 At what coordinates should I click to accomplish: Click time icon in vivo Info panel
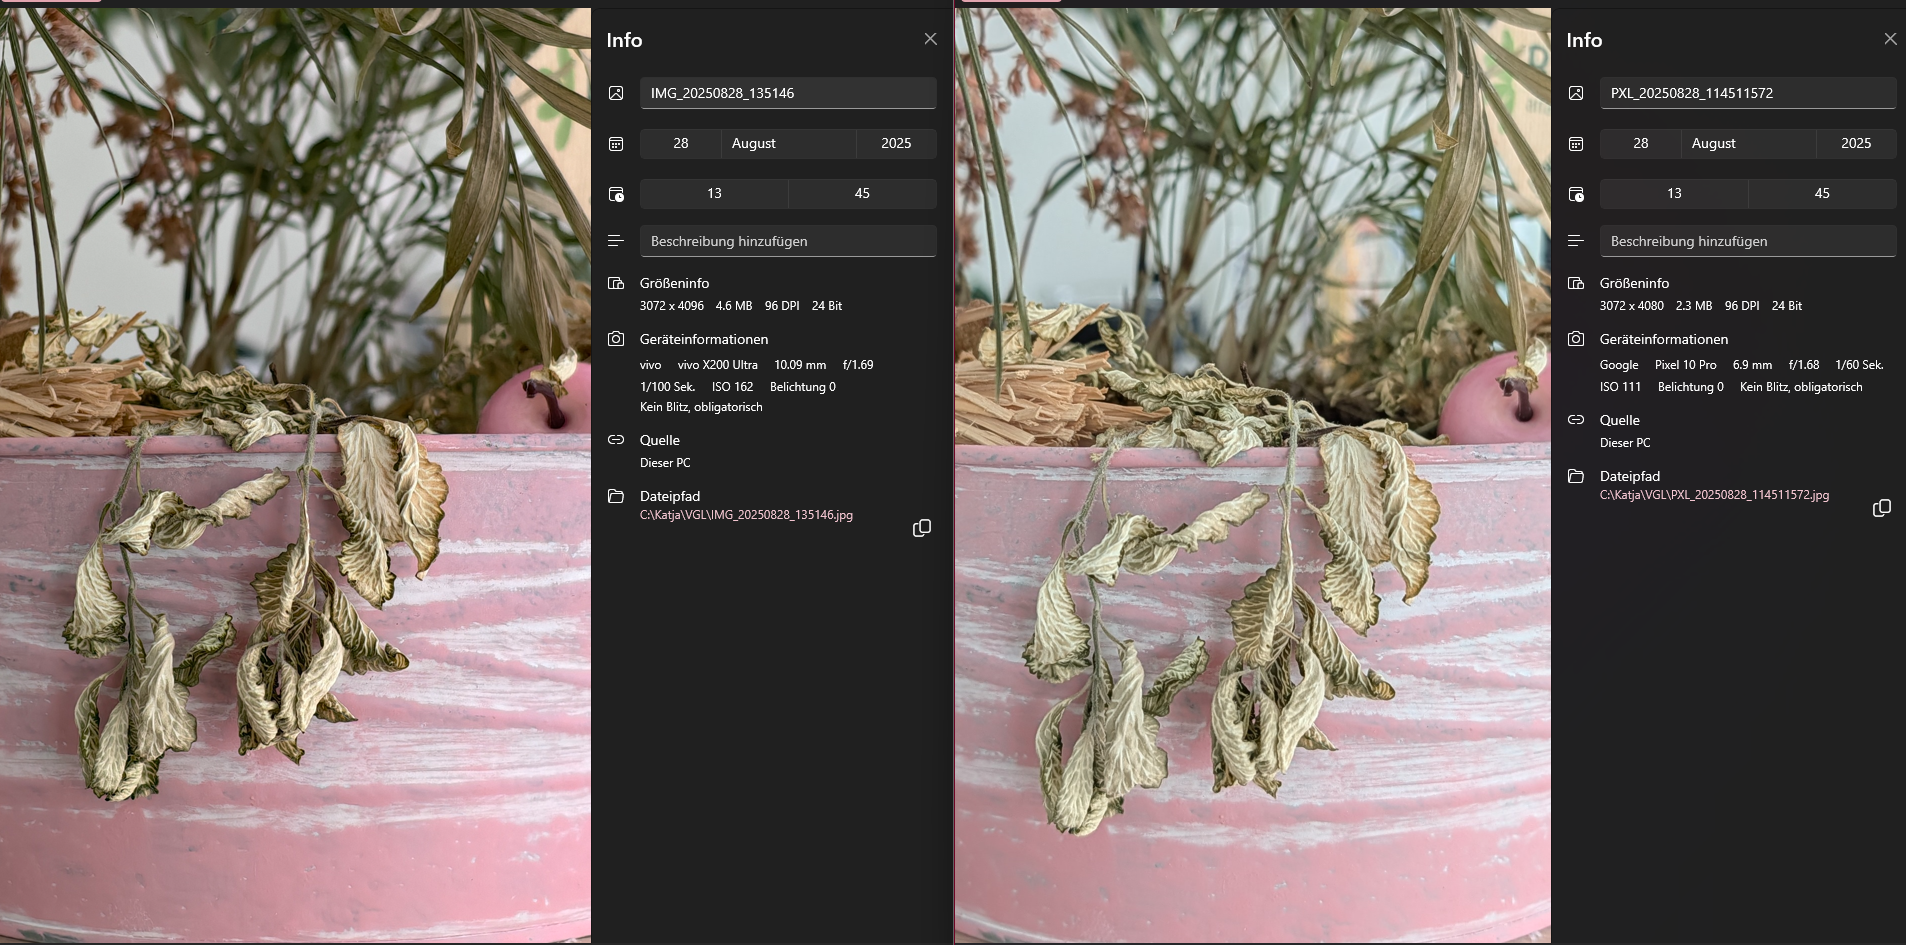(616, 194)
